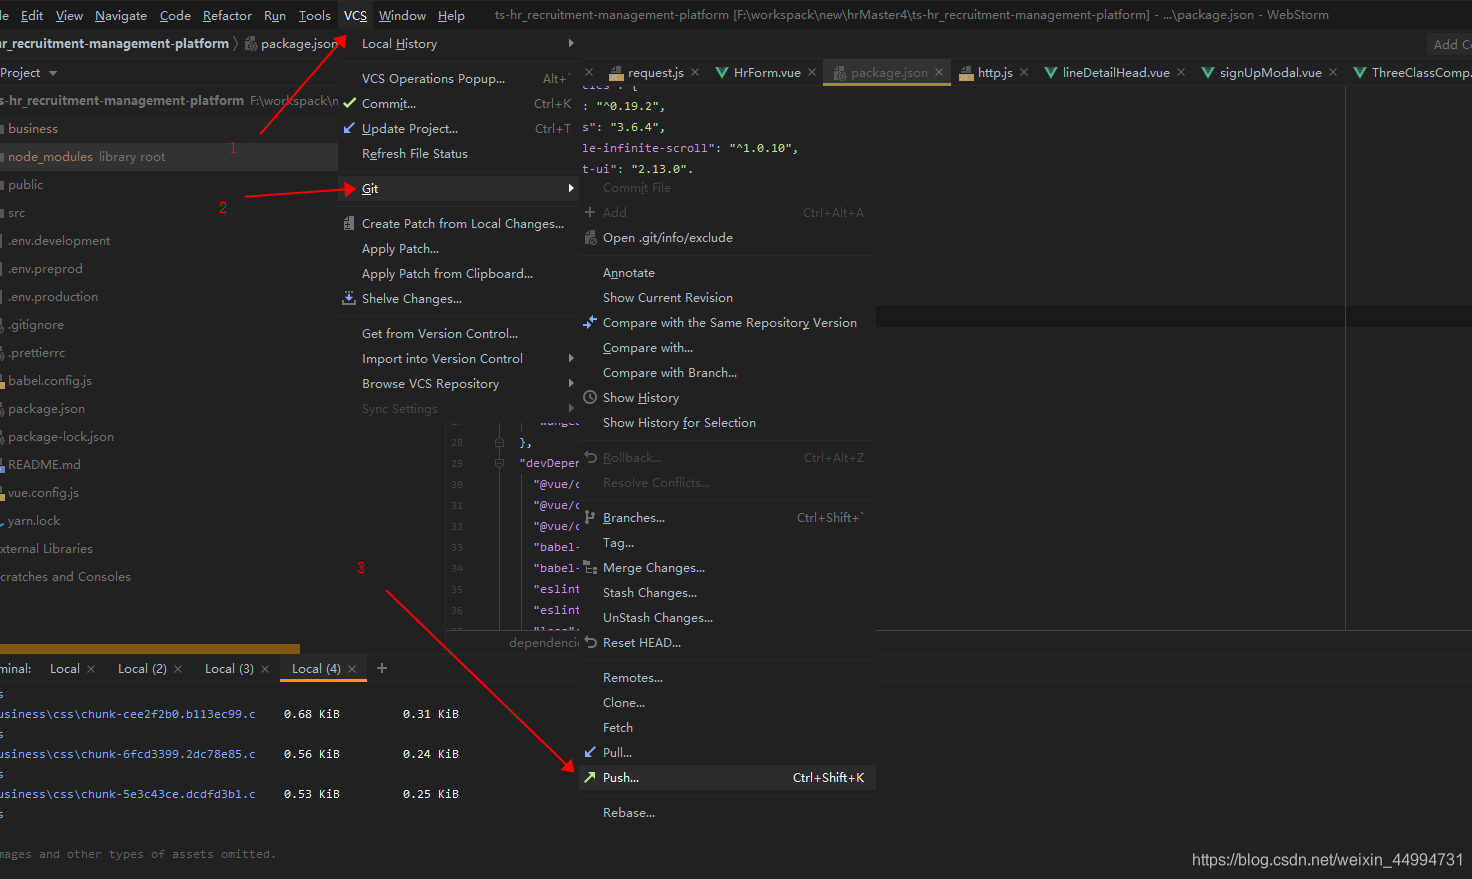The width and height of the screenshot is (1472, 879).
Task: Choose Compare with Branch... in Git submenu
Action: click(727, 372)
